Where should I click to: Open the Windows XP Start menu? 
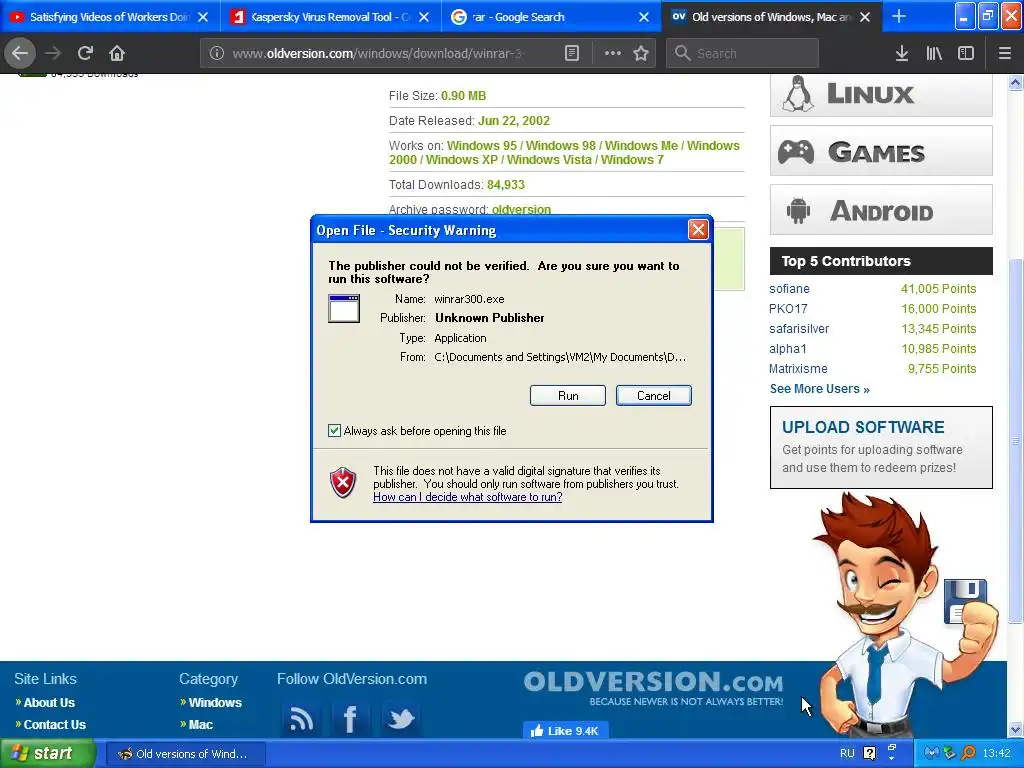(x=48, y=754)
